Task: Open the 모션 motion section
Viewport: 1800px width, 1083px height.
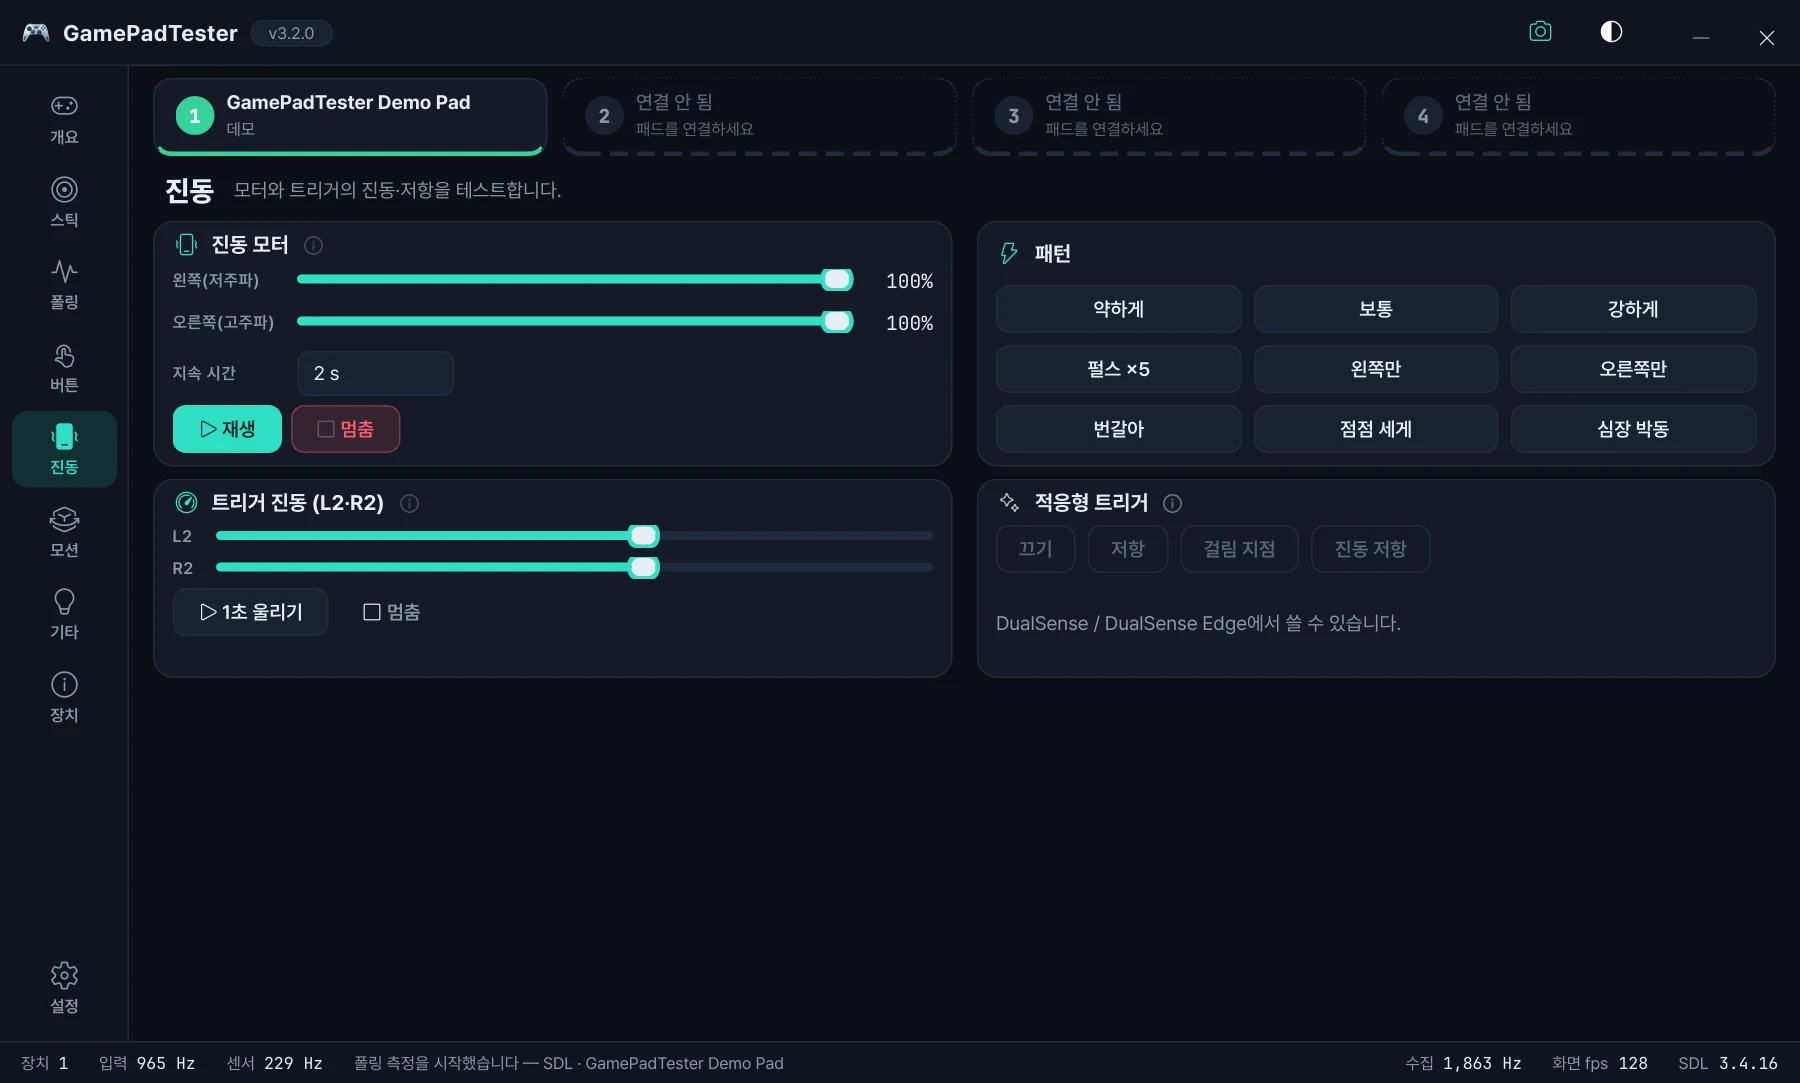Action: tap(64, 532)
